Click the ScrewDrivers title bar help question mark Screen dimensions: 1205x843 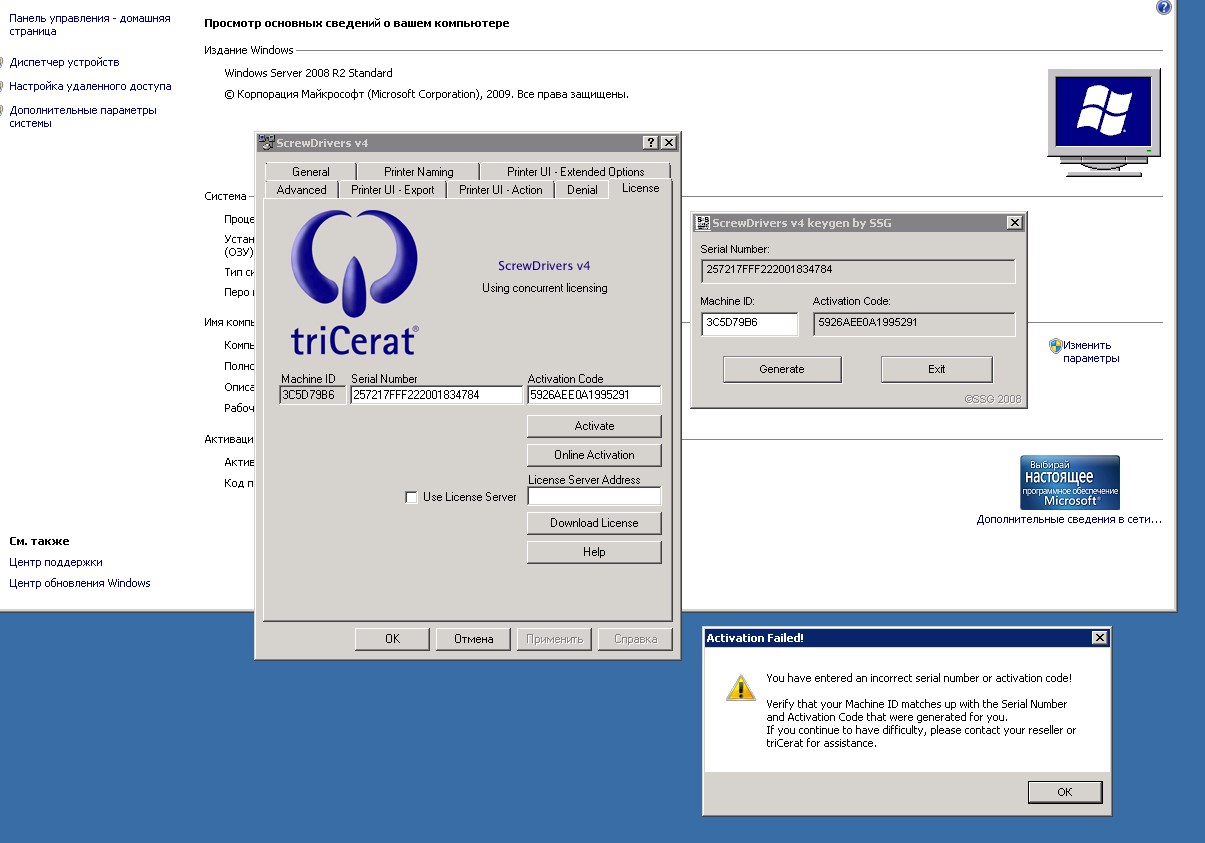[x=651, y=143]
